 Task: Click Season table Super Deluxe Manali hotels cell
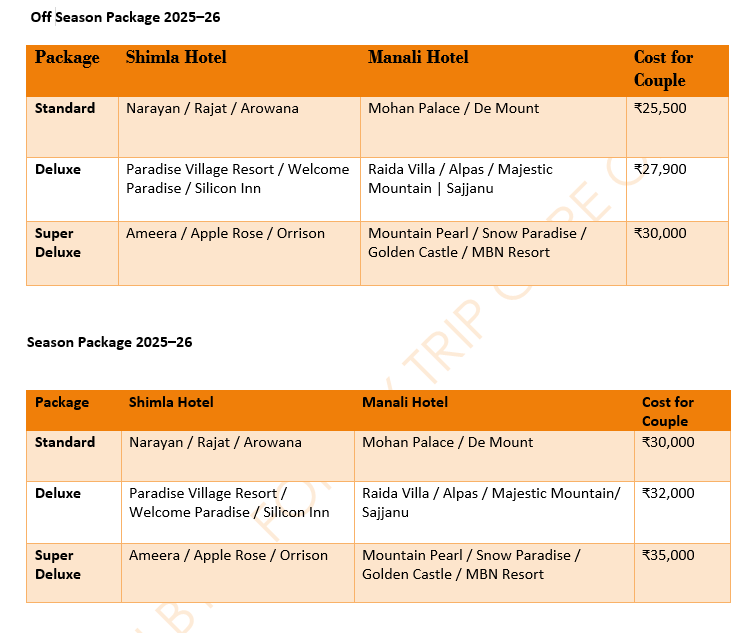[470, 565]
